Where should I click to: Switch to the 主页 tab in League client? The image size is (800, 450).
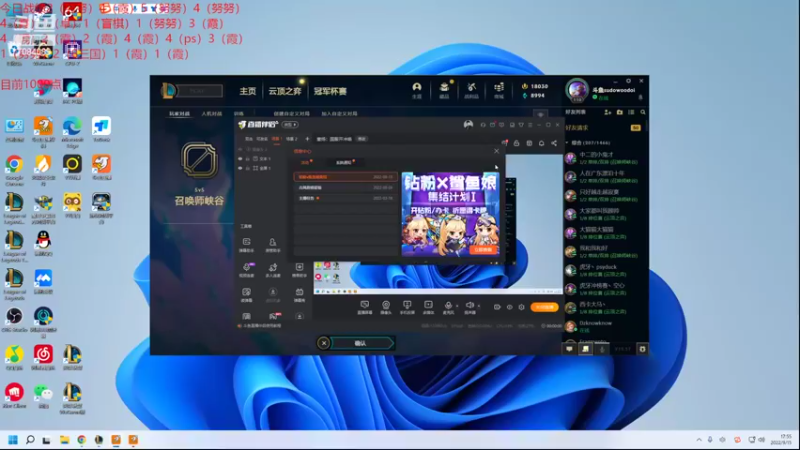click(248, 91)
